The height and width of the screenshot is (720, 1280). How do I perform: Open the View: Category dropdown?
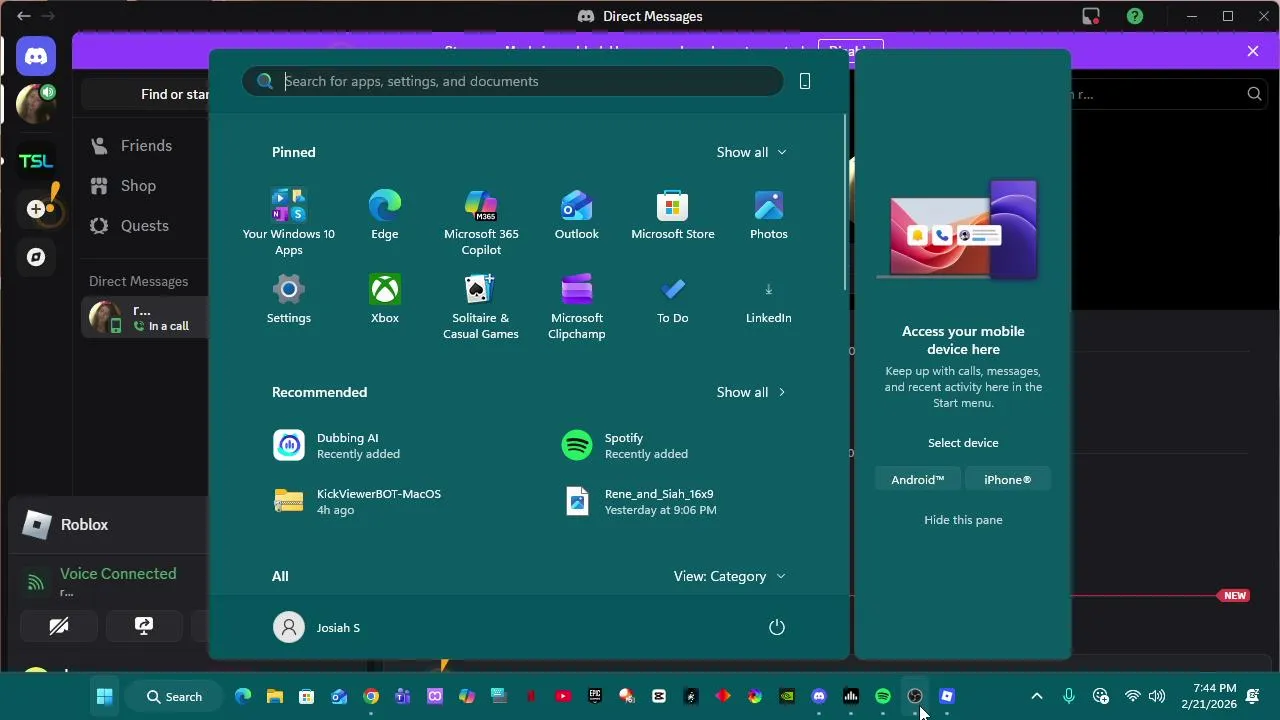point(729,576)
